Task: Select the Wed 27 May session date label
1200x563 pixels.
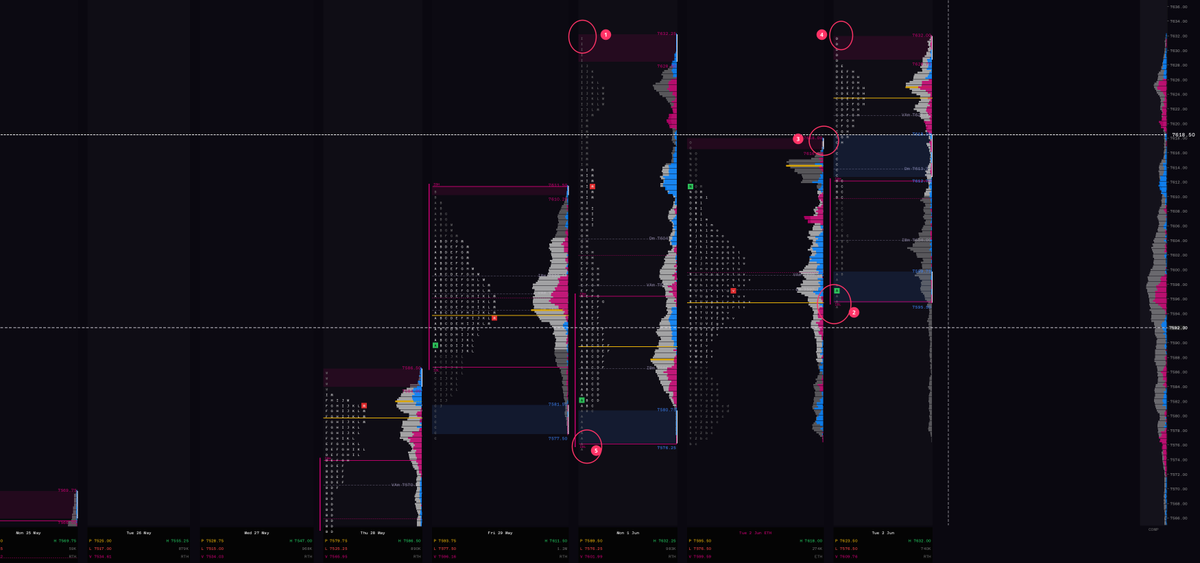Action: click(256, 533)
